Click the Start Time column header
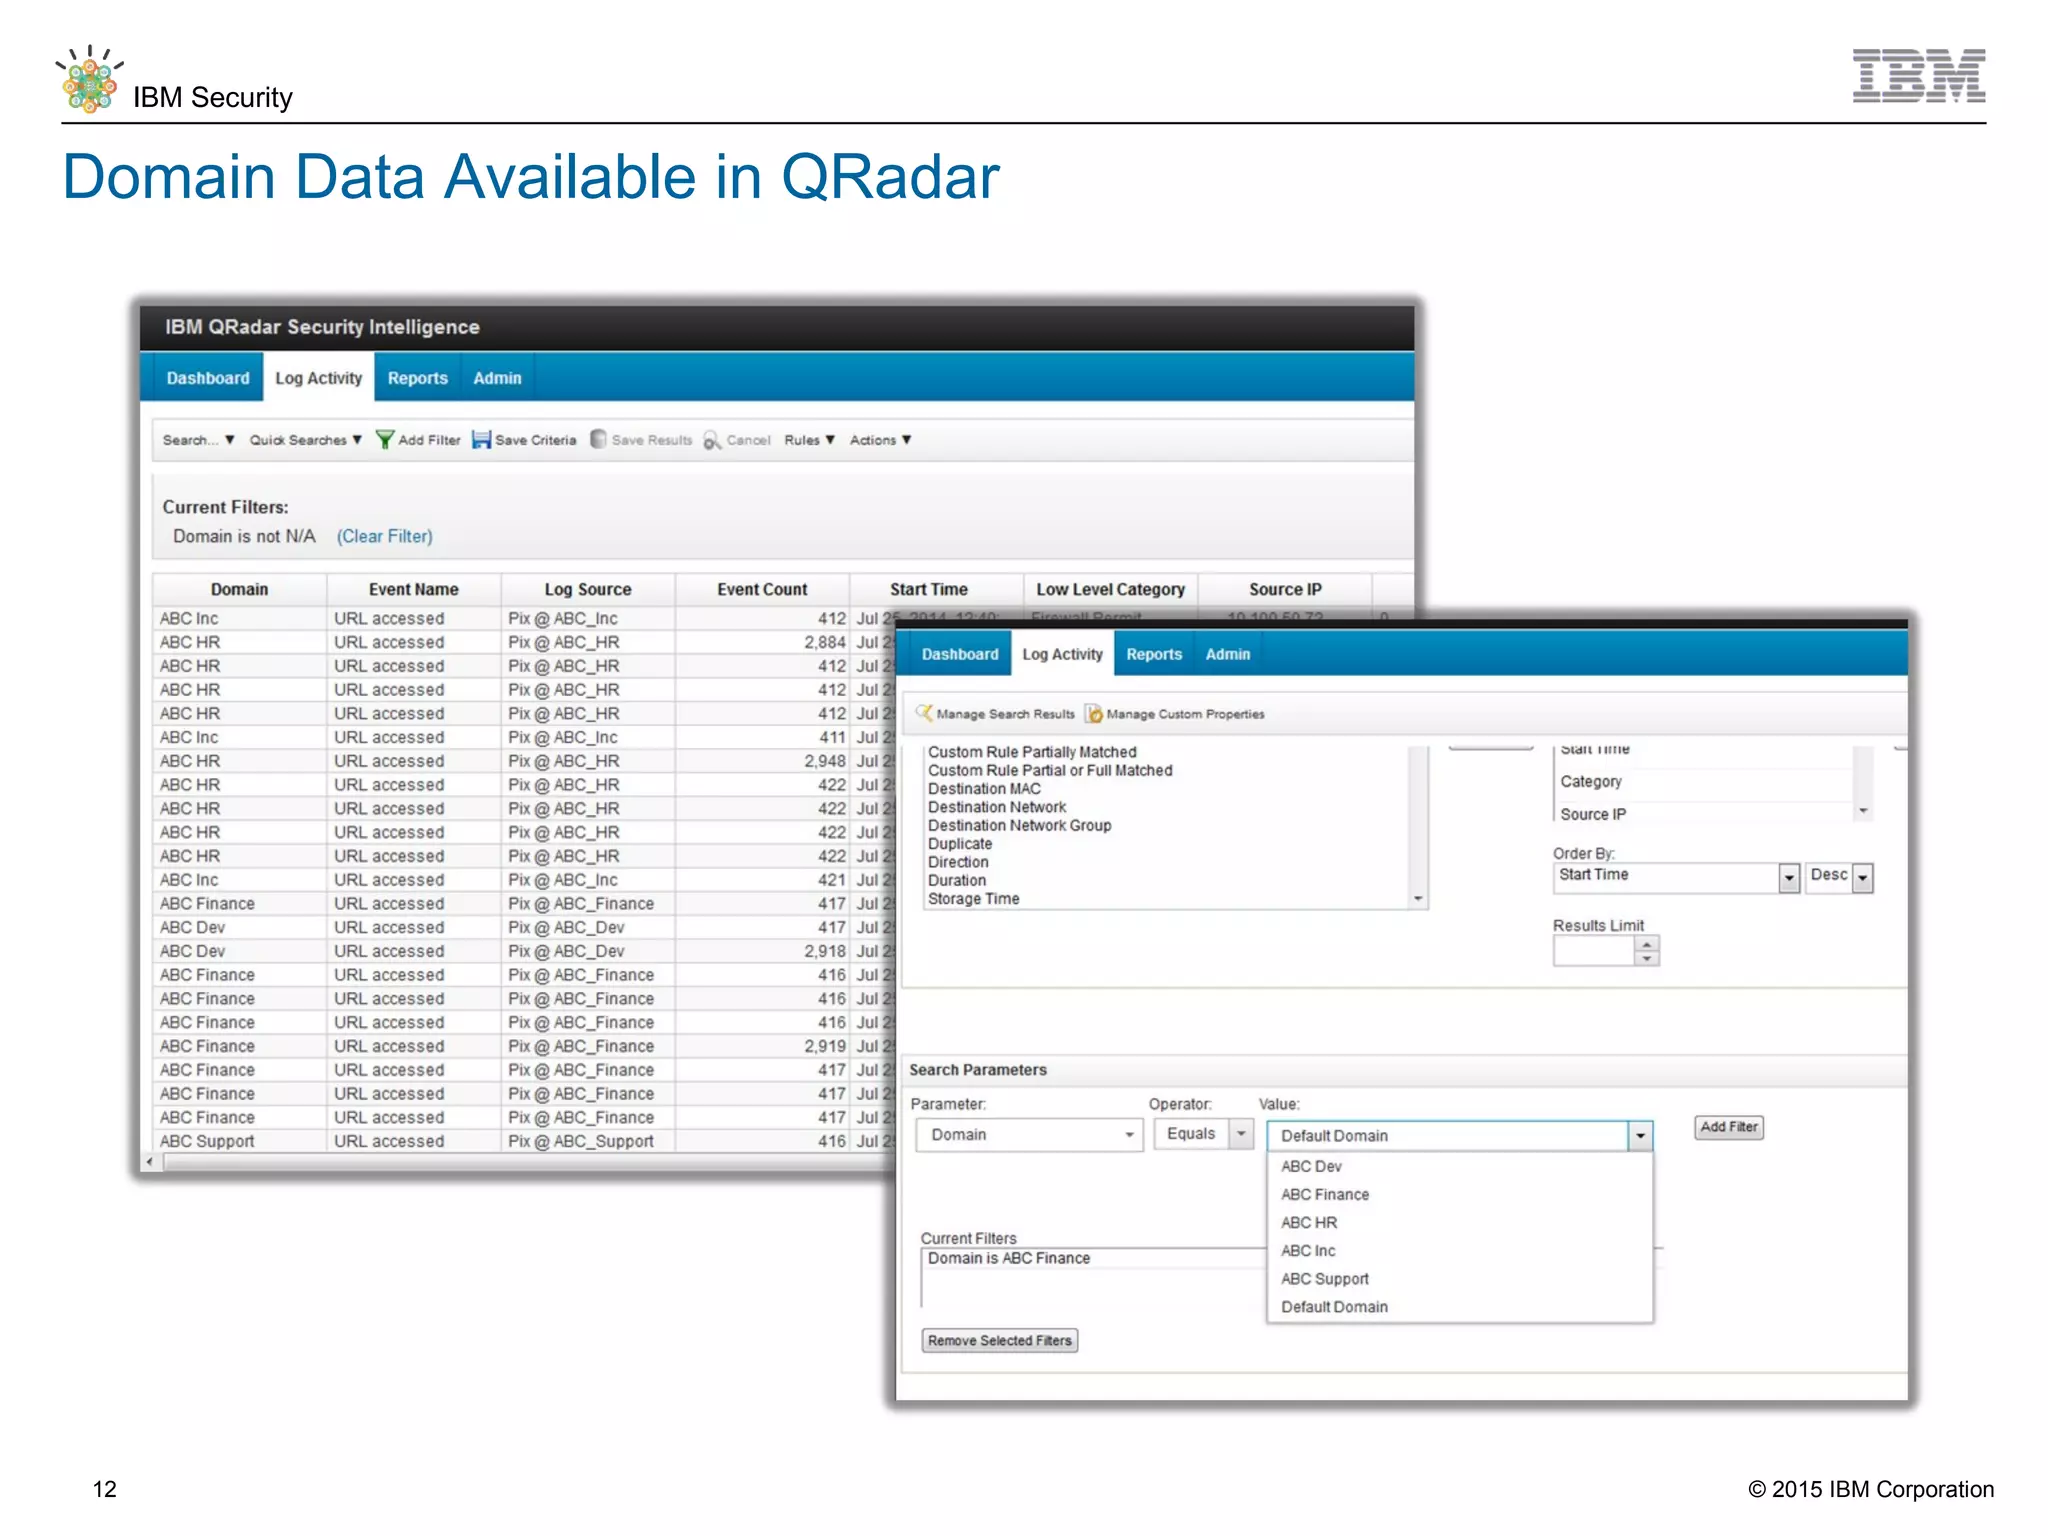2048x1536 pixels. click(x=929, y=590)
